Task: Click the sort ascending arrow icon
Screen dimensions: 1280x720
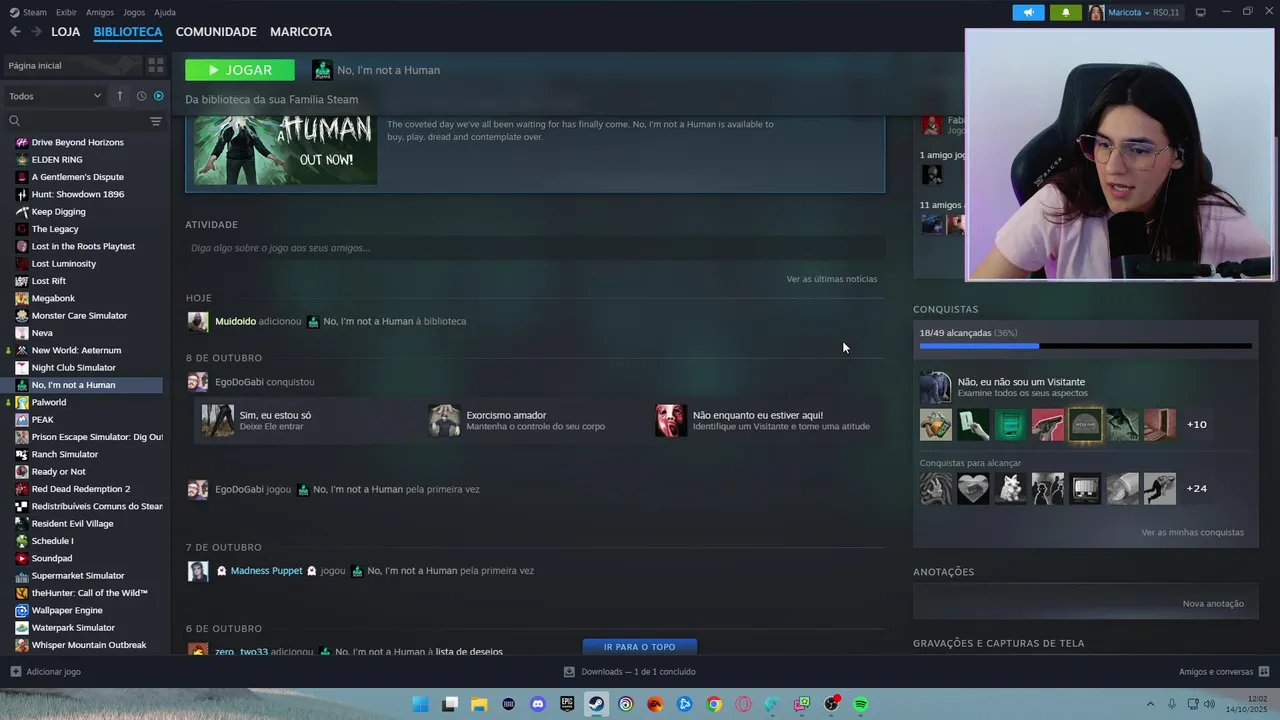Action: pos(120,96)
